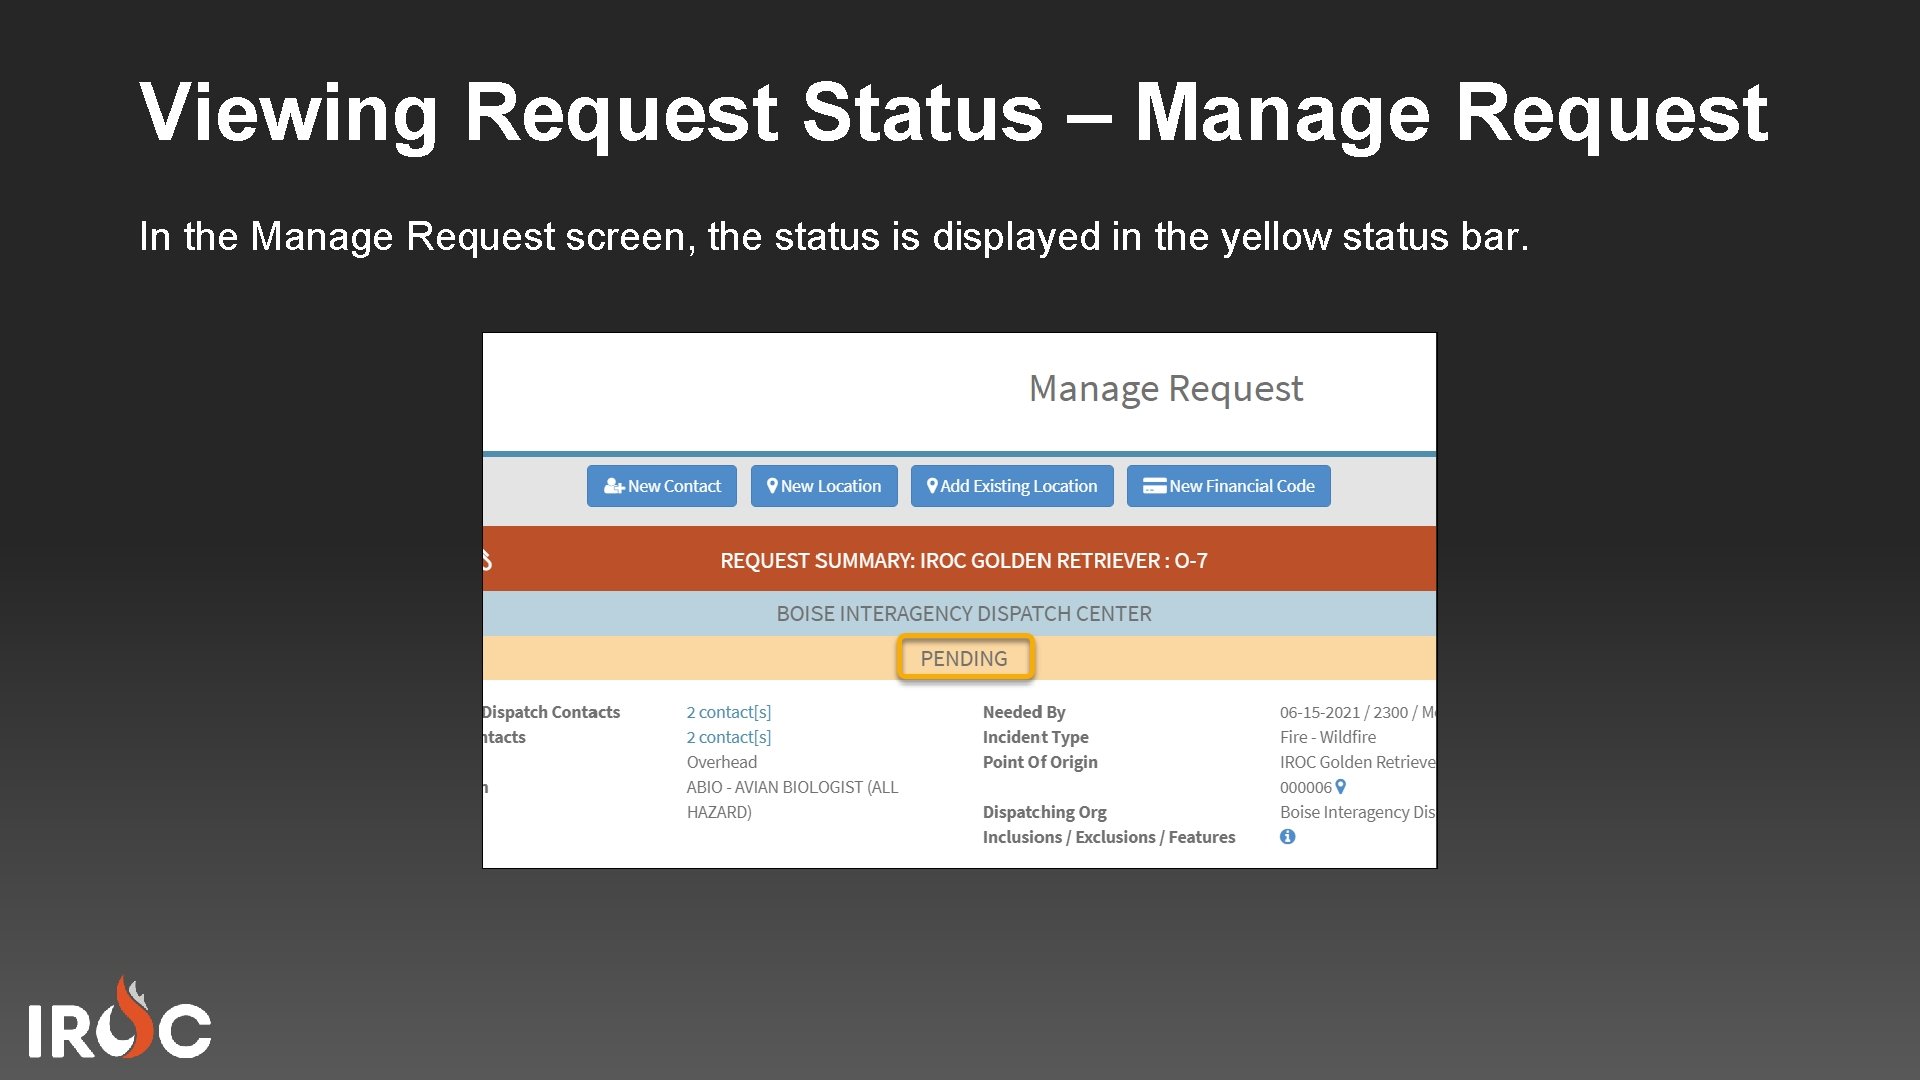This screenshot has height=1080, width=1920.
Task: Click the location pin icon on New Location button
Action: click(x=773, y=486)
